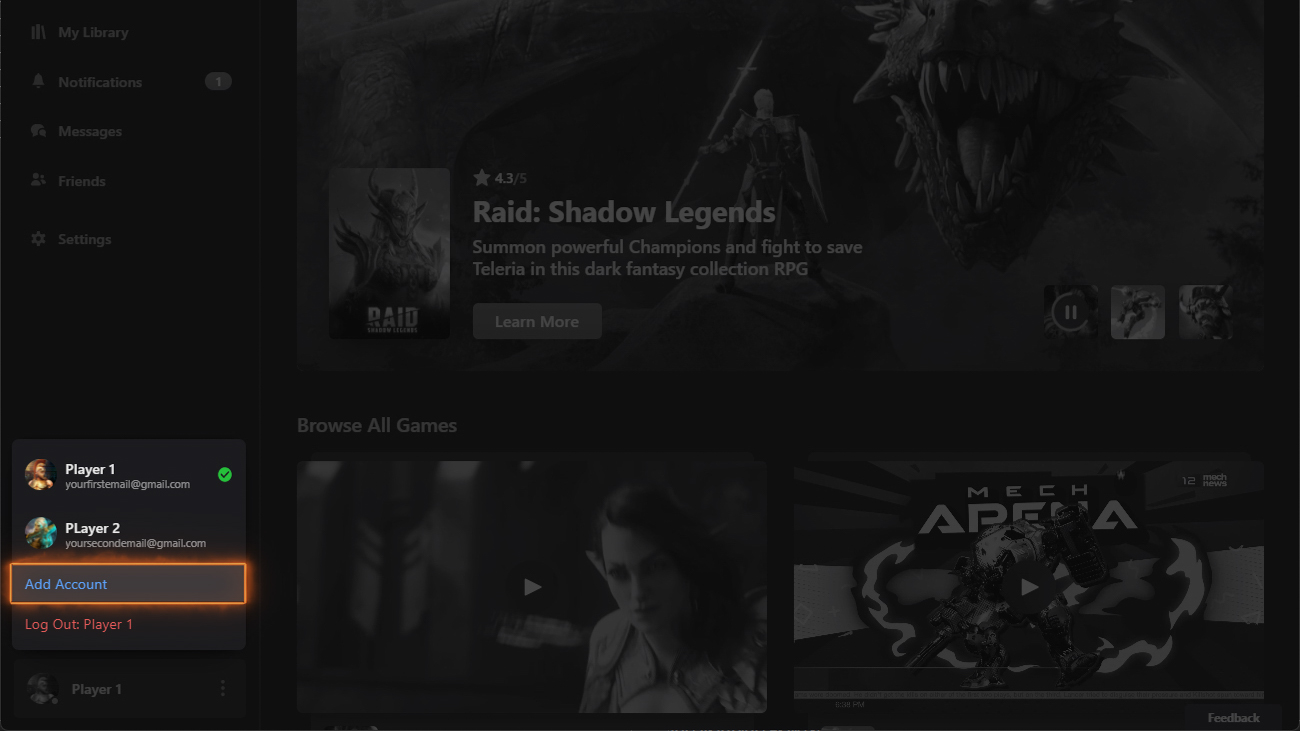Click the Player 1 profile at sidebar bottom
This screenshot has height=731, width=1300.
pyautogui.click(x=129, y=689)
